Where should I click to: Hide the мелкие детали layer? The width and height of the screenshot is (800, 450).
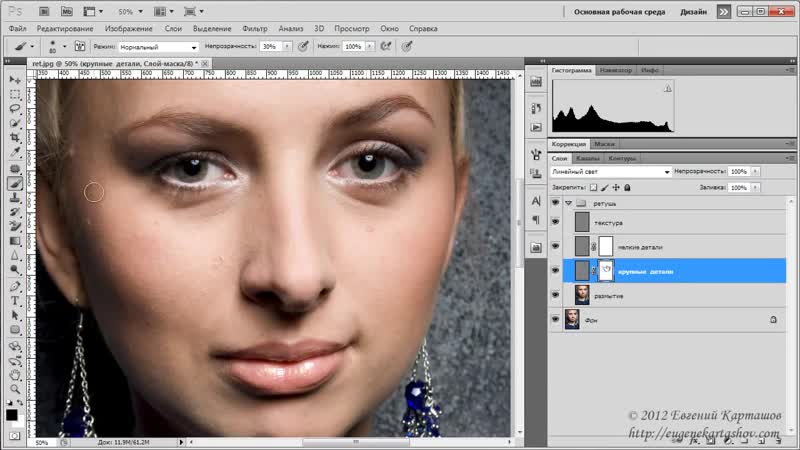click(x=555, y=246)
